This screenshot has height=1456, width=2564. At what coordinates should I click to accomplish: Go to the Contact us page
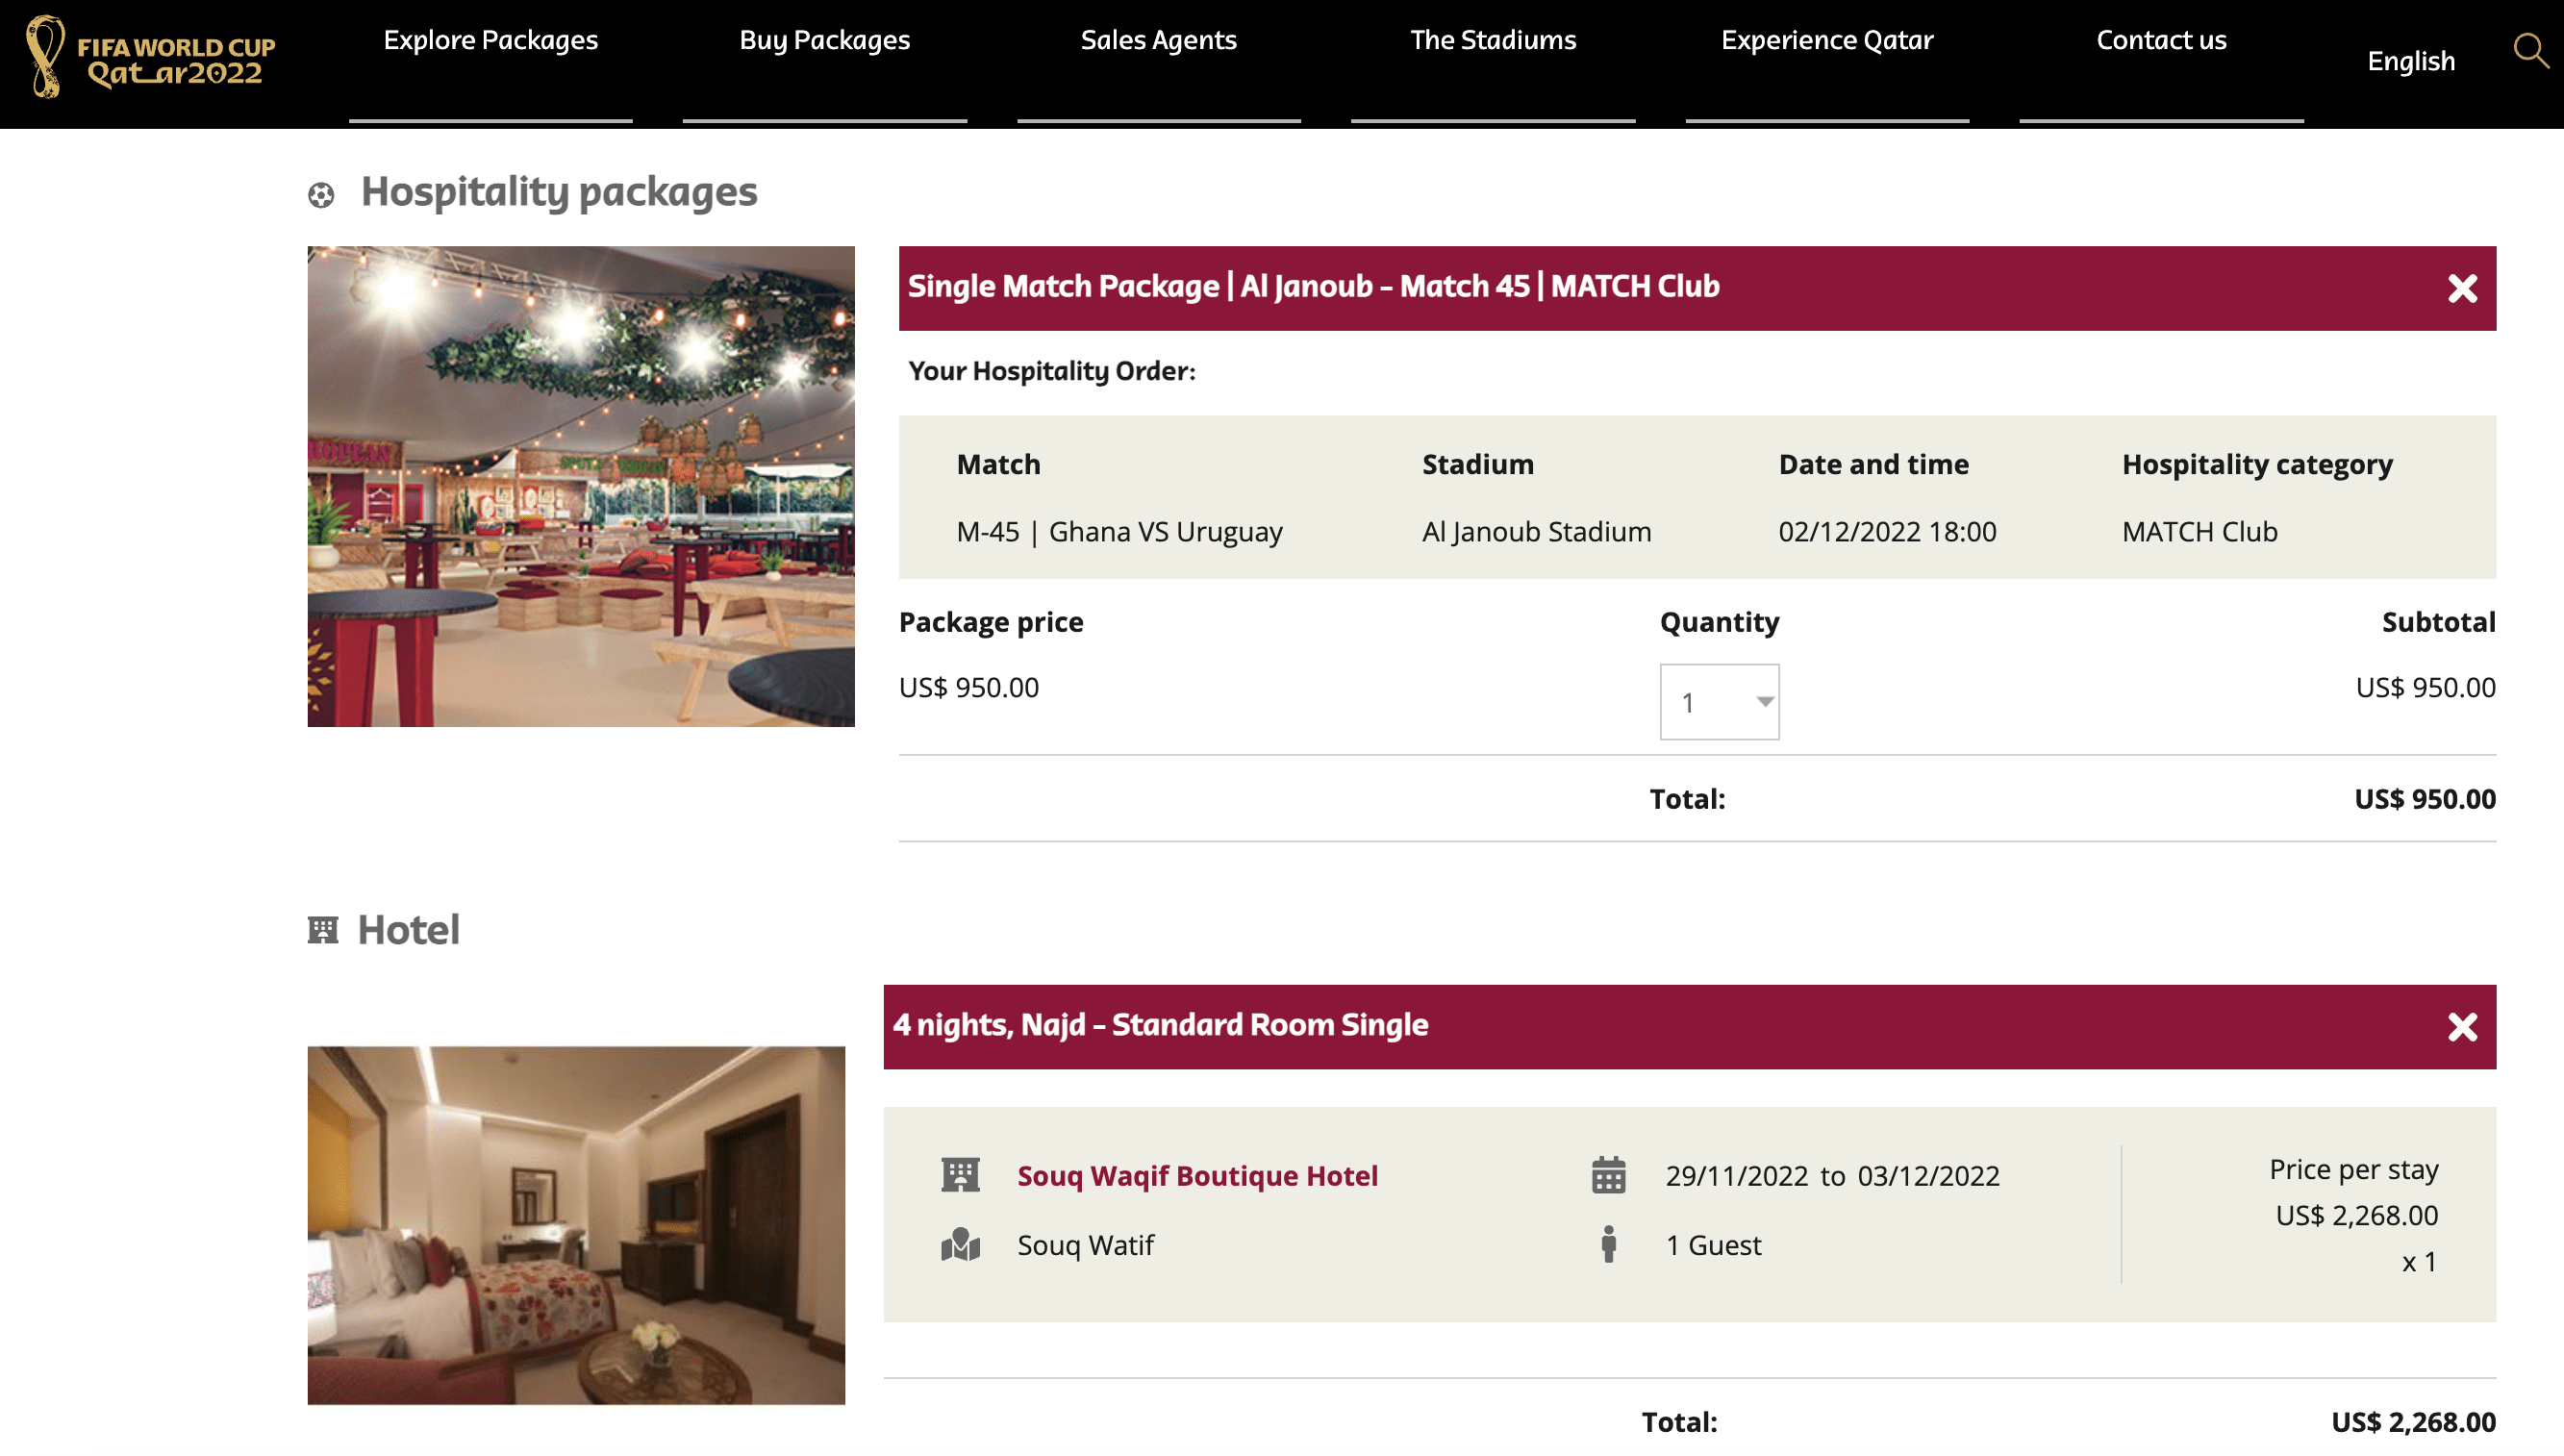pyautogui.click(x=2161, y=40)
